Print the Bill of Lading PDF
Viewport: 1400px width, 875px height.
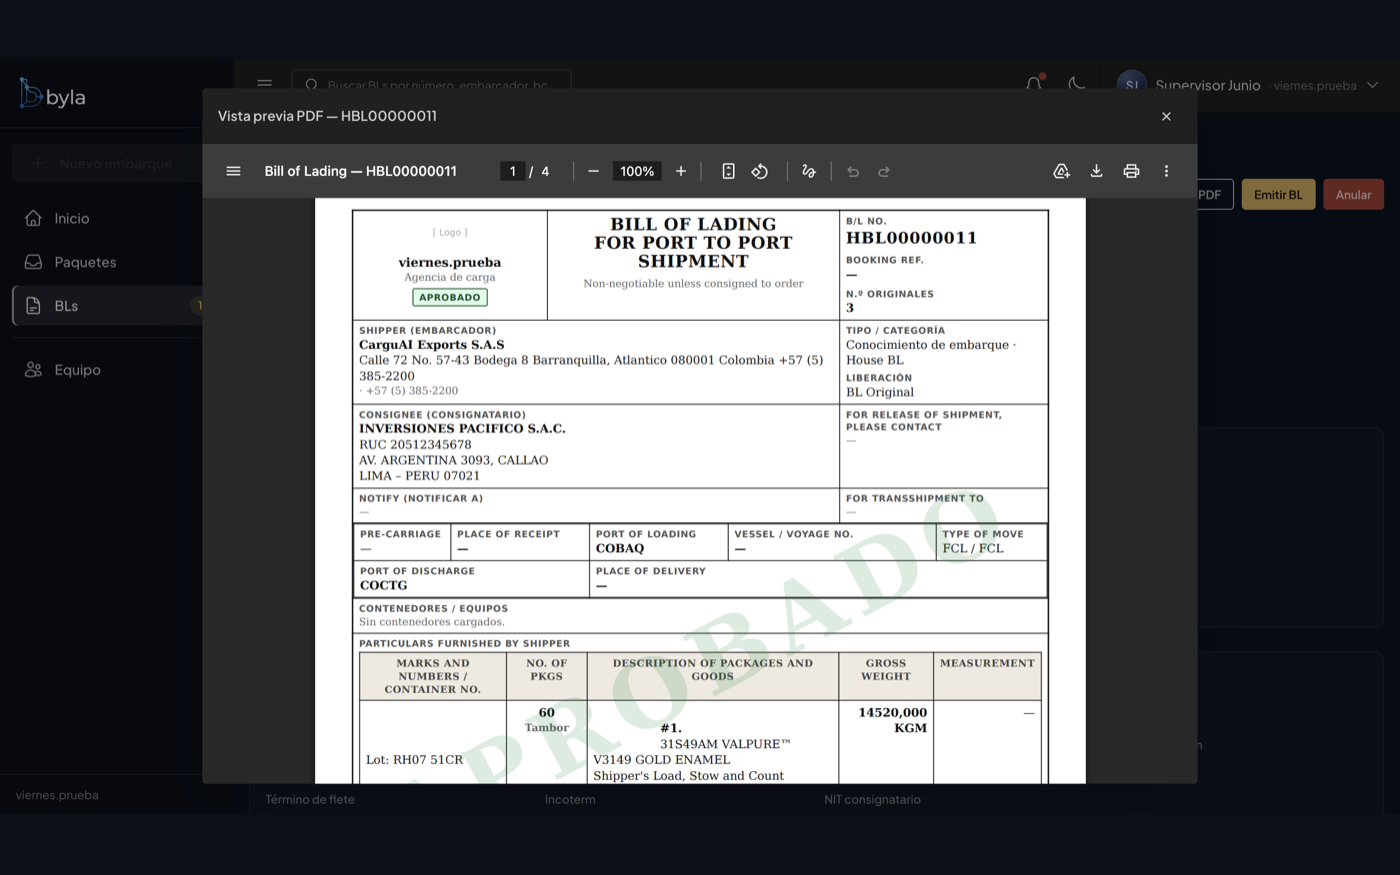pos(1131,171)
